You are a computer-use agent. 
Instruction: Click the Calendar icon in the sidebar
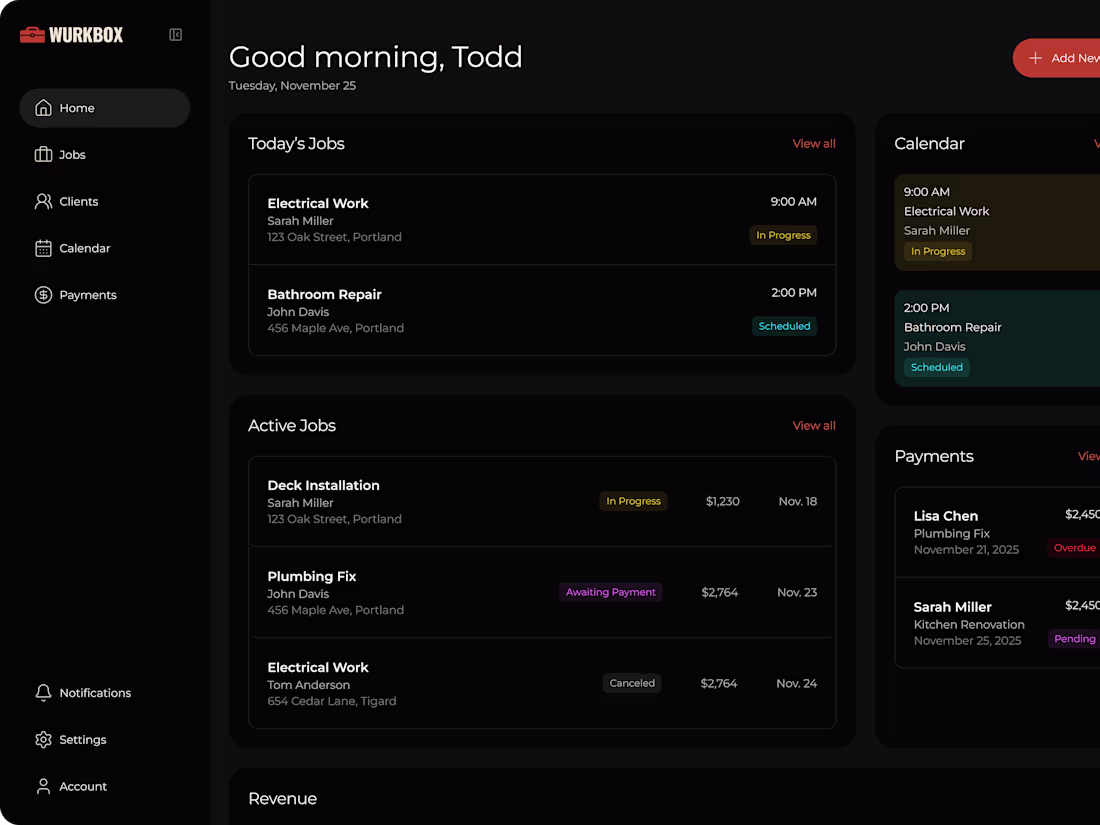43,248
